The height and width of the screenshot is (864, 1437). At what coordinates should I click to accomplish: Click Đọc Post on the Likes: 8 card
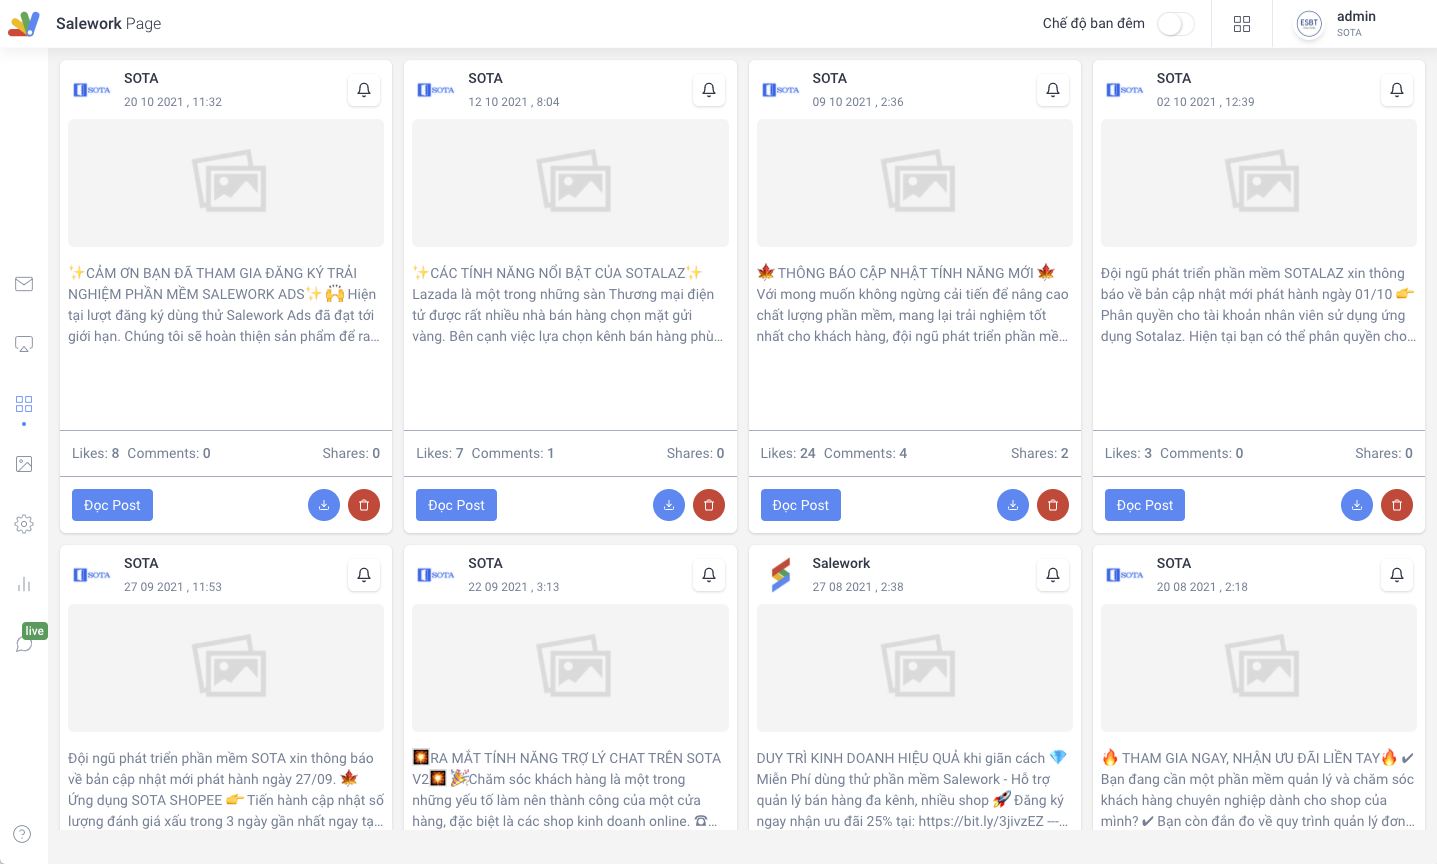coord(112,505)
